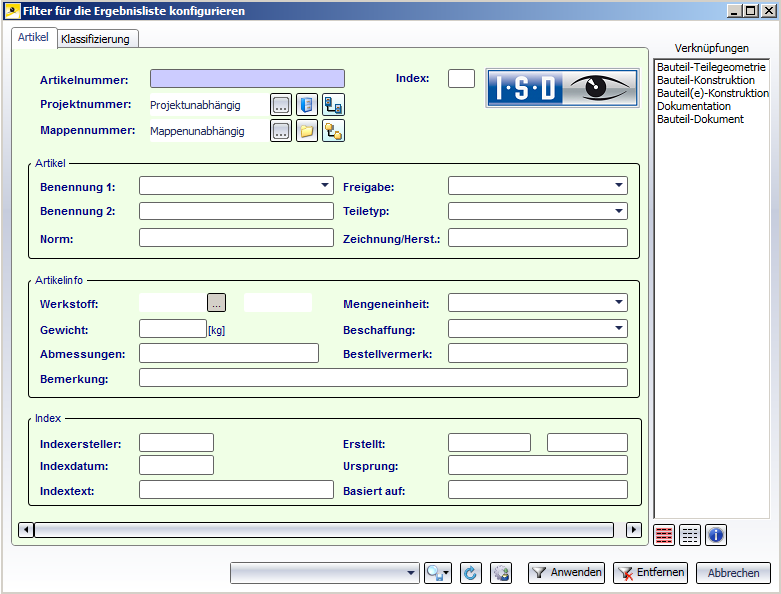Screen dimensions: 781x594
Task: Click the folder structure icon beside Mappennummer
Action: [x=333, y=131]
